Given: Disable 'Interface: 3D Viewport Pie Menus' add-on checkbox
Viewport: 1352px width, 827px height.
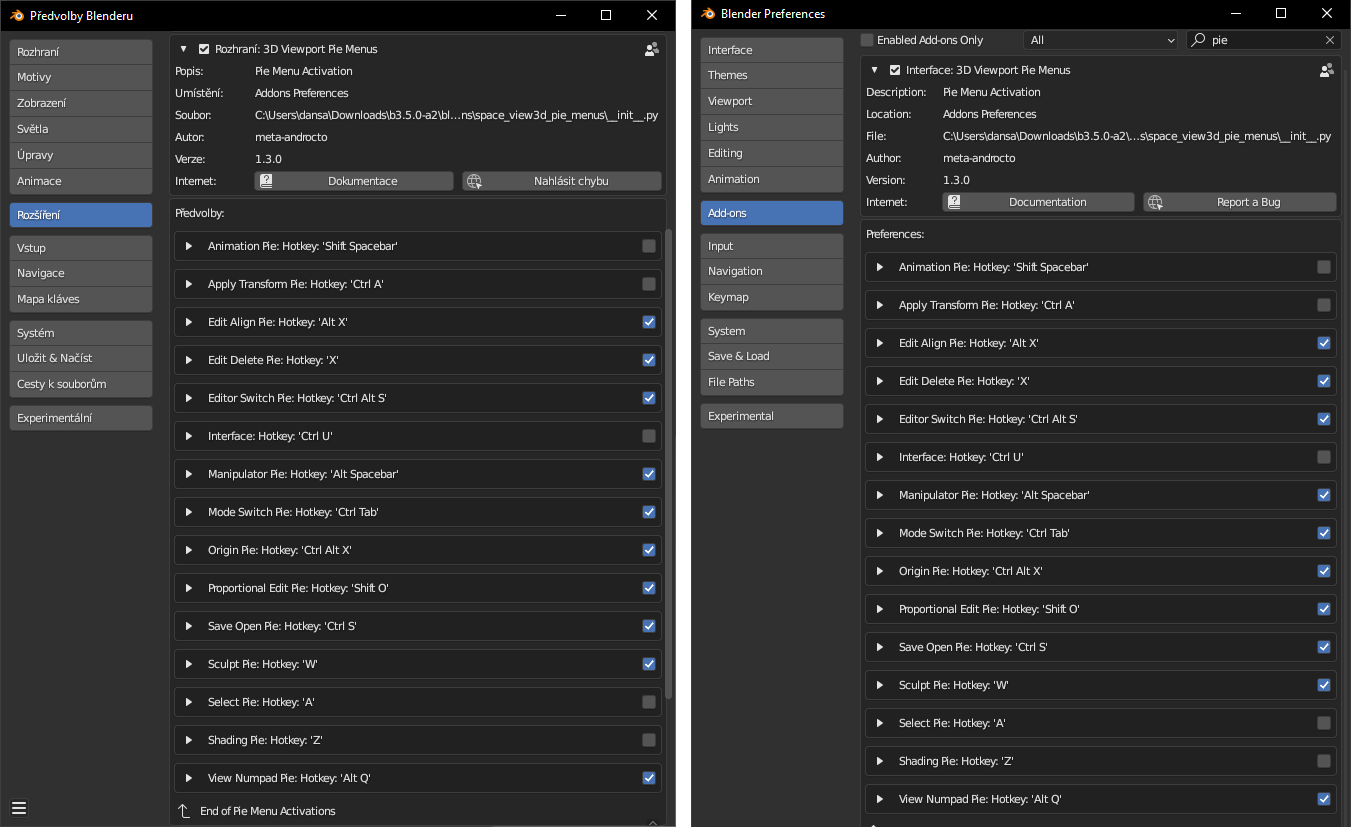Looking at the screenshot, I should [895, 70].
